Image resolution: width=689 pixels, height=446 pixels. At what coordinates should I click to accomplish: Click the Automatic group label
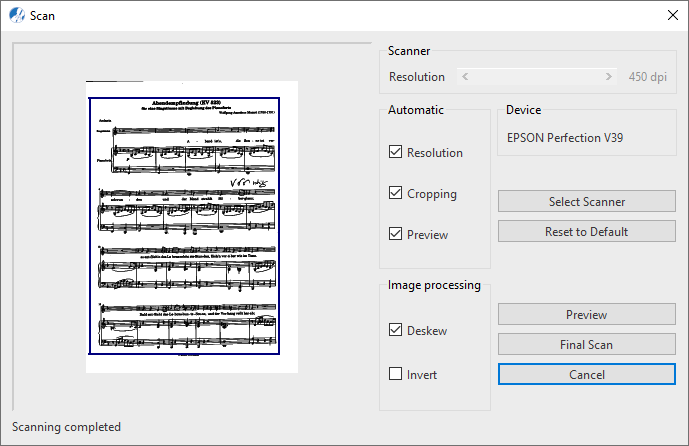(x=416, y=110)
